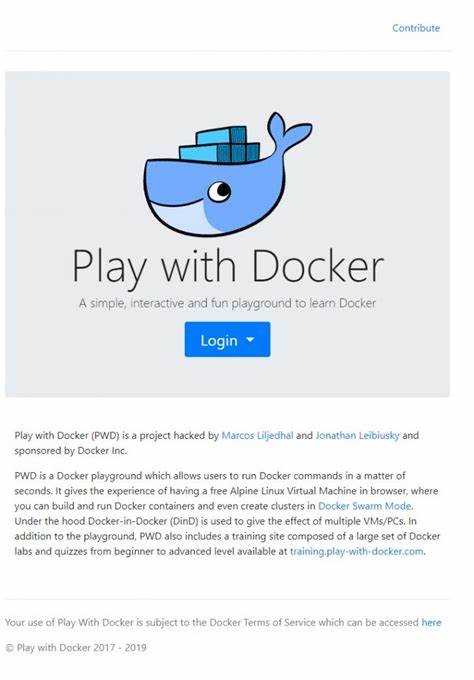Click the 'sponsored by Docker Inc.' text
The width and height of the screenshot is (474, 680).
71,451
